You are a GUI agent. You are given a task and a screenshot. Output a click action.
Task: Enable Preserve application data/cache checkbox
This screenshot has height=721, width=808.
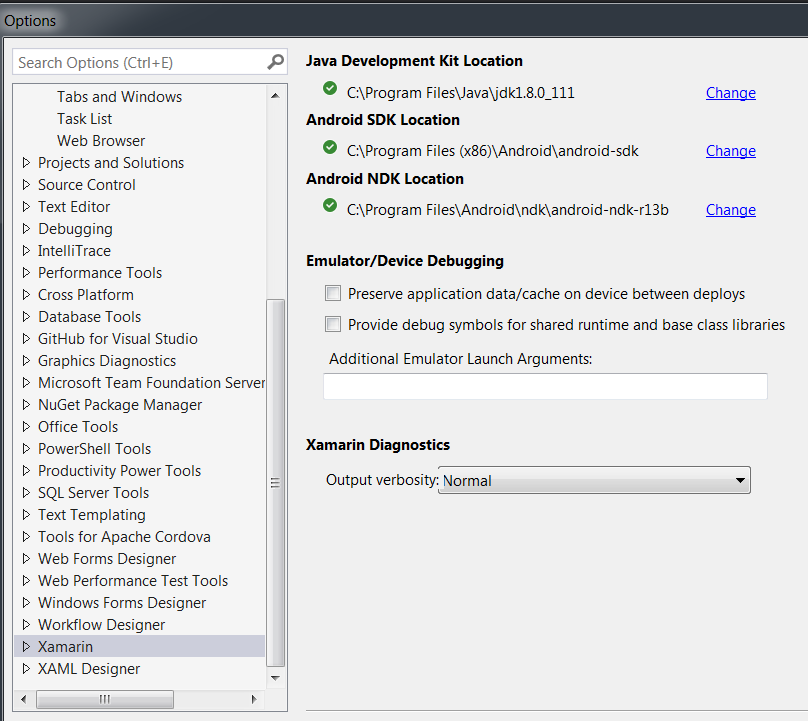pyautogui.click(x=333, y=293)
